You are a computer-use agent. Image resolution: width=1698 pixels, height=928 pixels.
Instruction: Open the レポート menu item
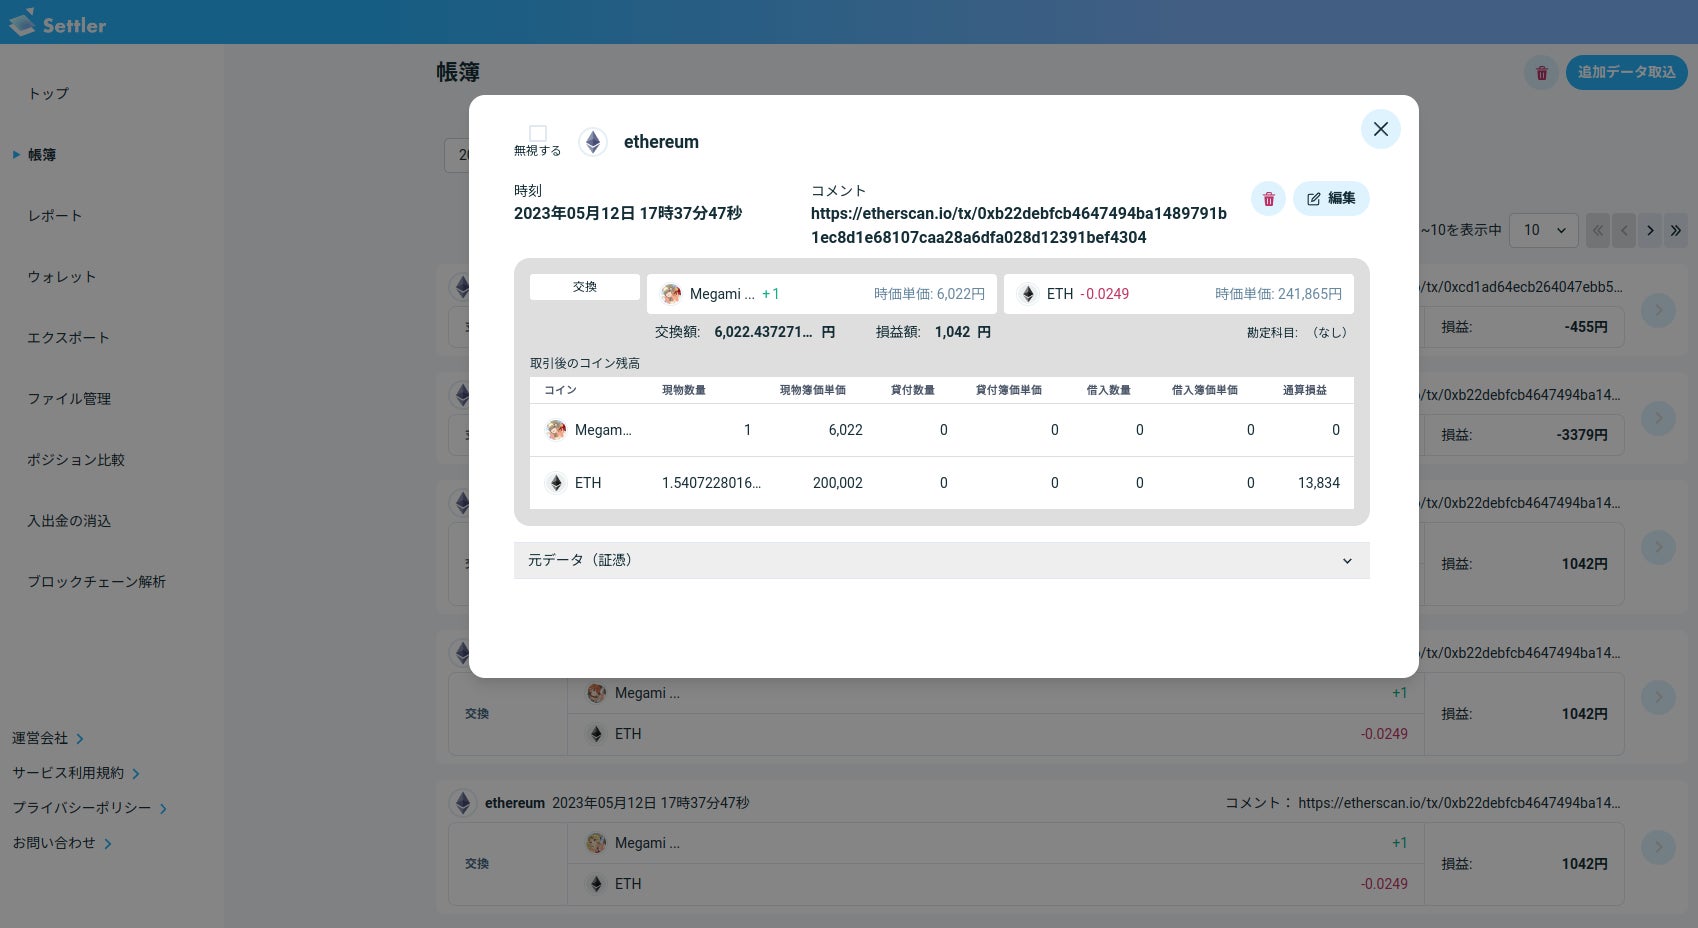[x=55, y=215]
